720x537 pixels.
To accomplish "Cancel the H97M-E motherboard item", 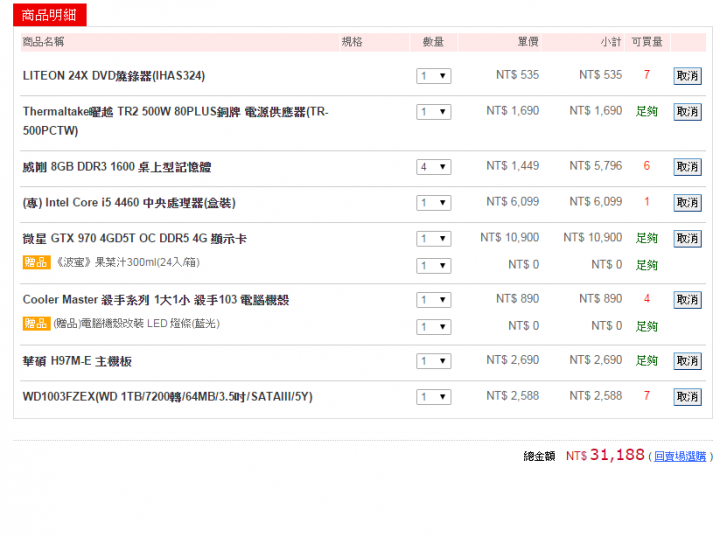I will [687, 361].
